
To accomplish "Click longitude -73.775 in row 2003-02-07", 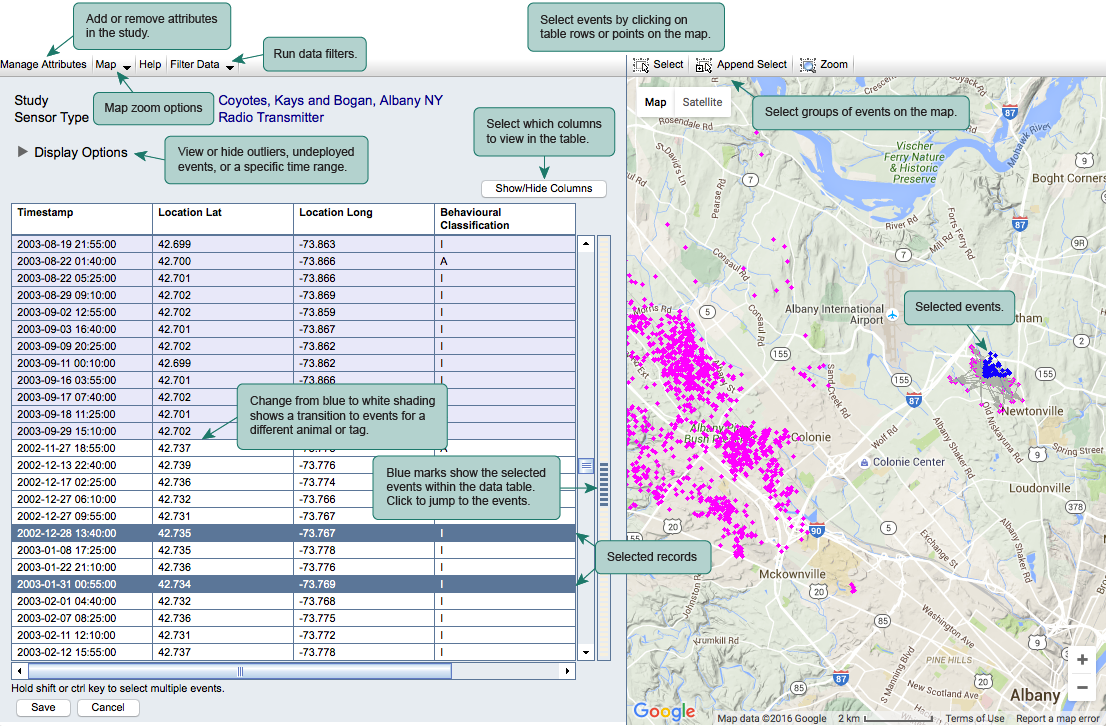I will 317,618.
